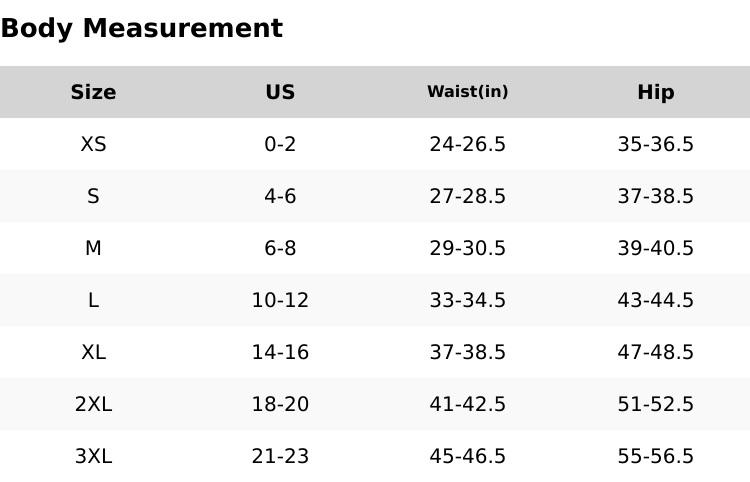
Task: Click hip measurement 37-38.5
Action: (655, 196)
